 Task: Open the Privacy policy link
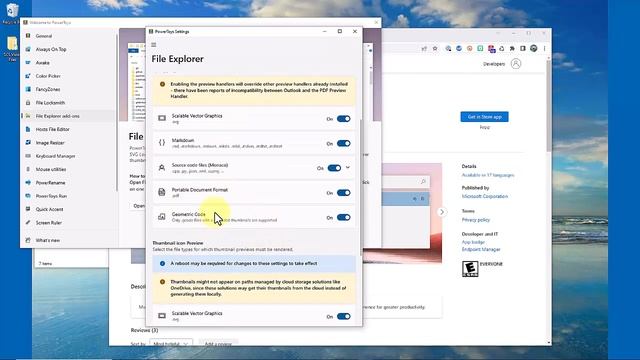click(476, 220)
